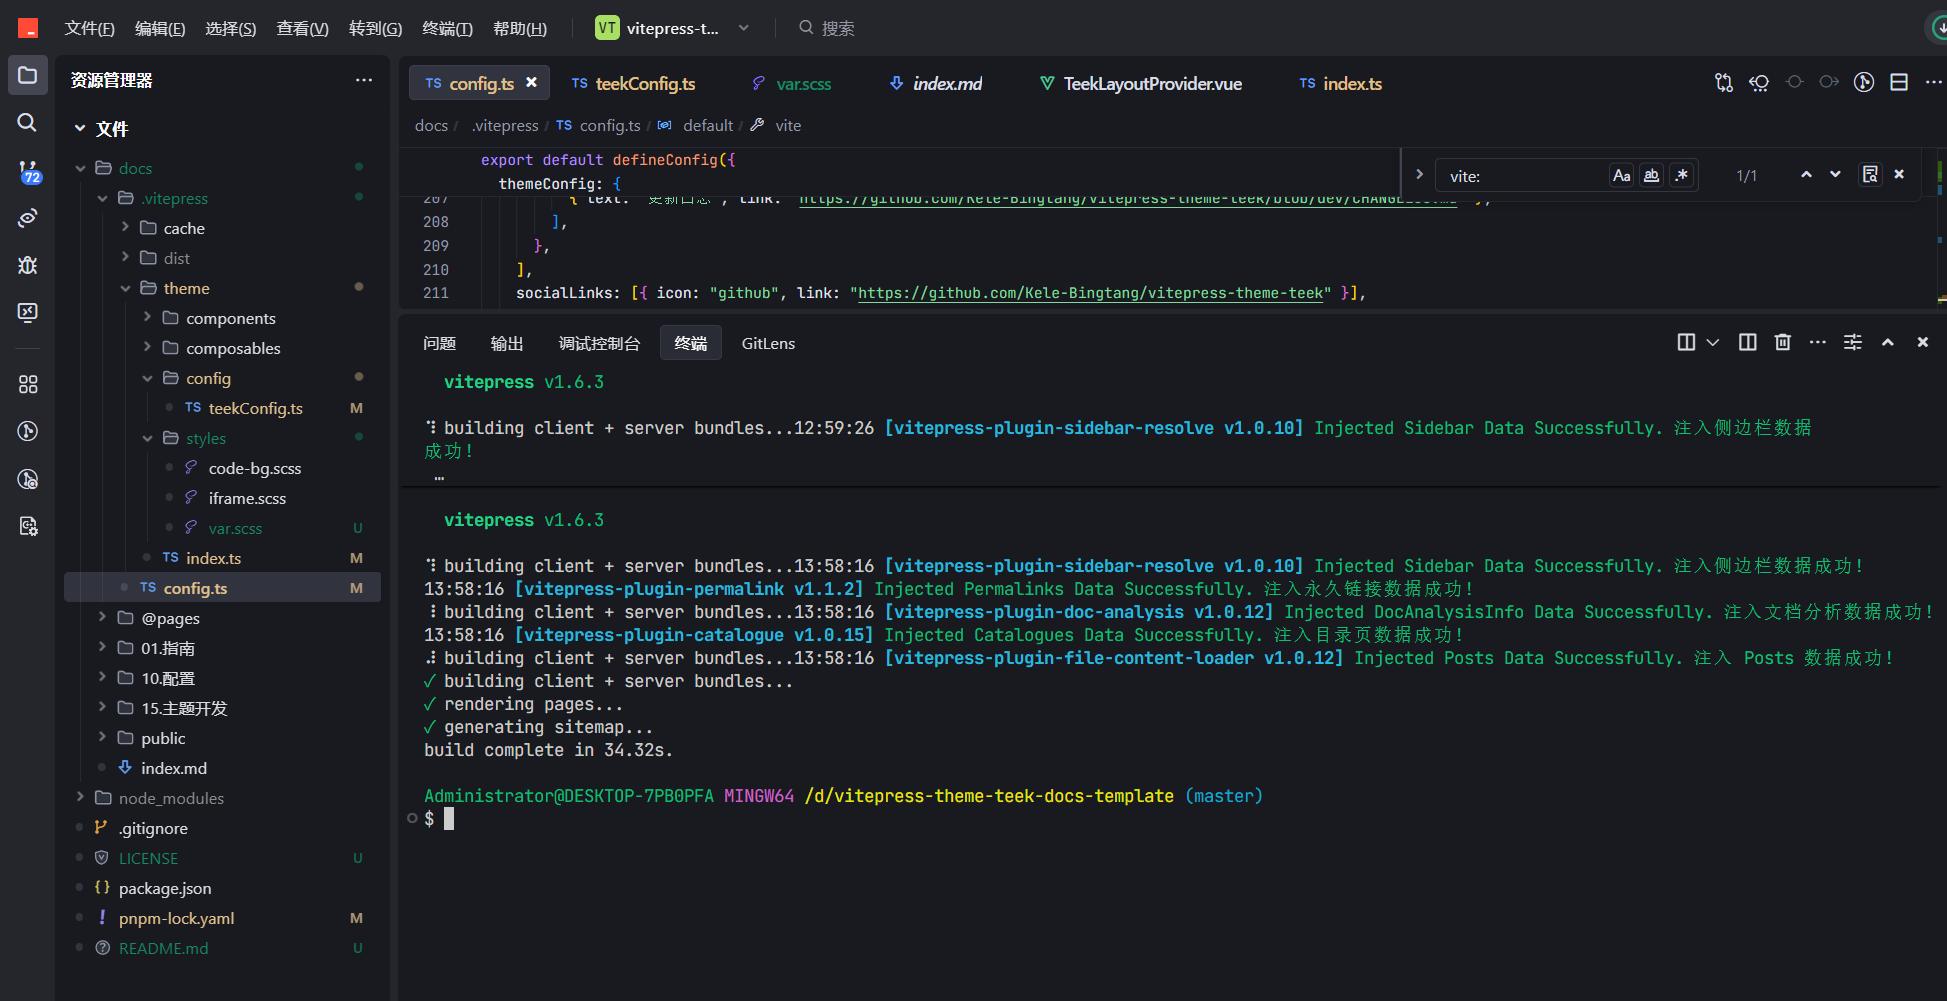Image resolution: width=1947 pixels, height=1001 pixels.
Task: Open the file settings icon at the activity bar's bottom
Action: [28, 526]
